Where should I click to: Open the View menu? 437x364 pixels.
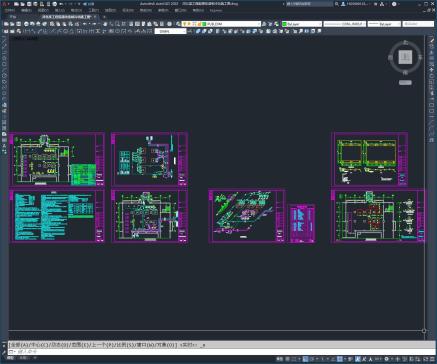tap(43, 10)
